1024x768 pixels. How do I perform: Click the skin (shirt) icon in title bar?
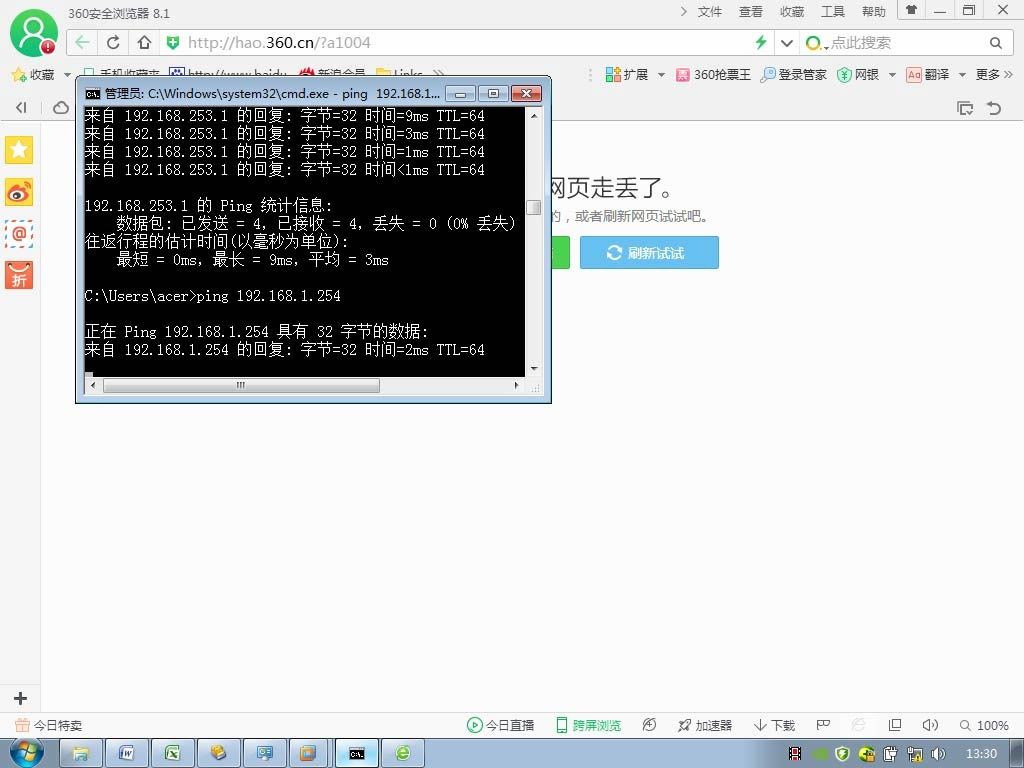click(912, 10)
